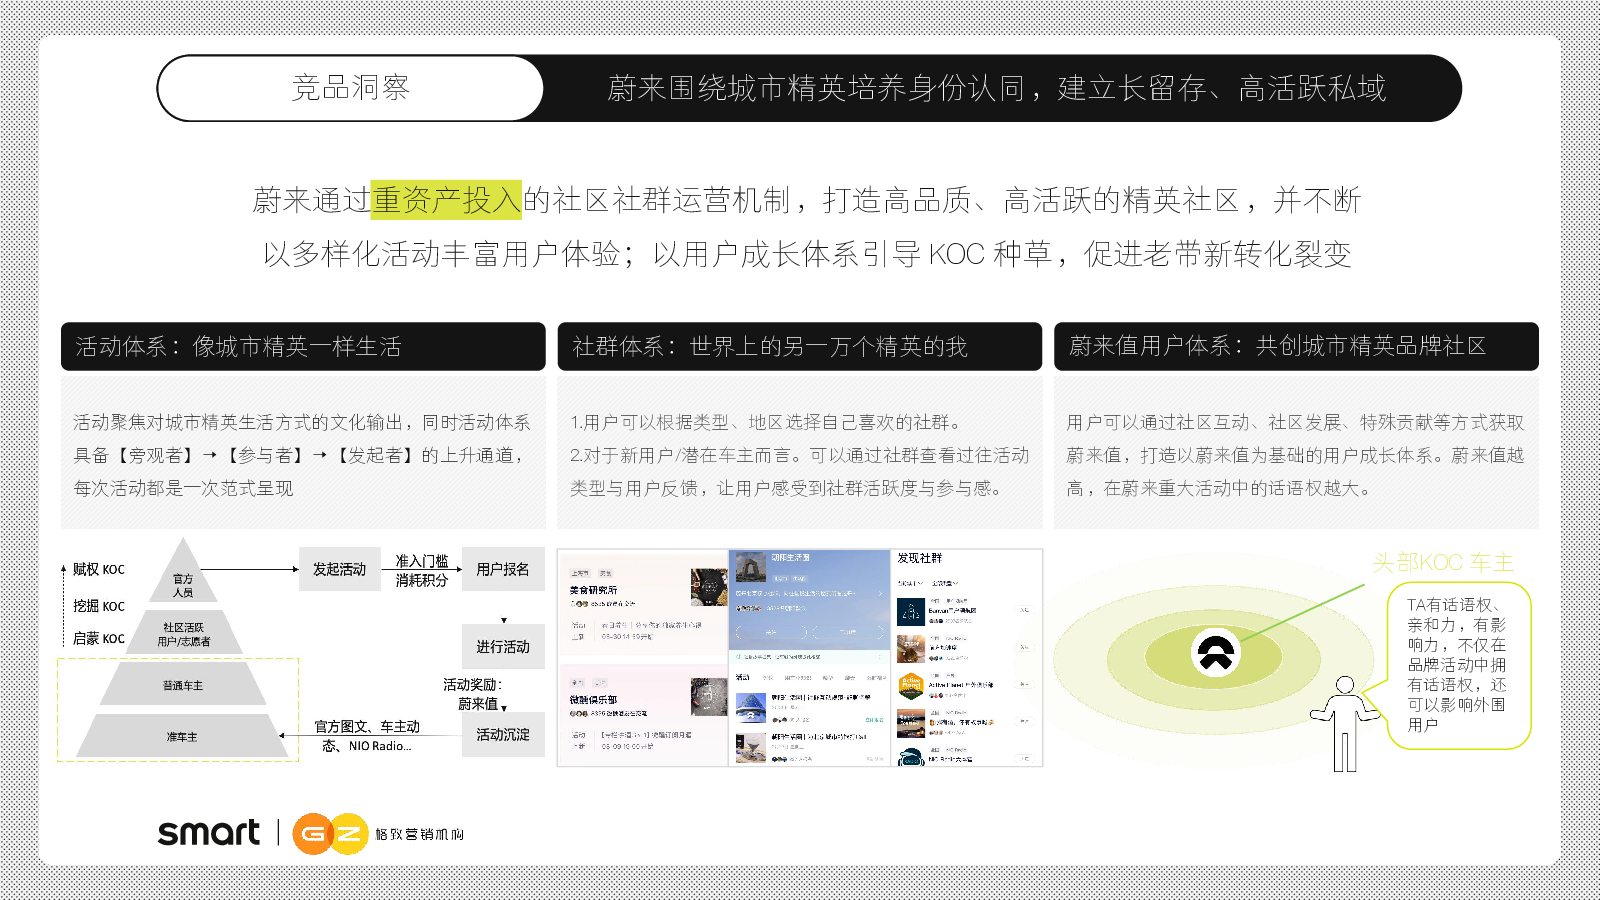
Task: Click the 官方图文、车主动态、NIO Radio text
Action: pyautogui.click(x=367, y=736)
